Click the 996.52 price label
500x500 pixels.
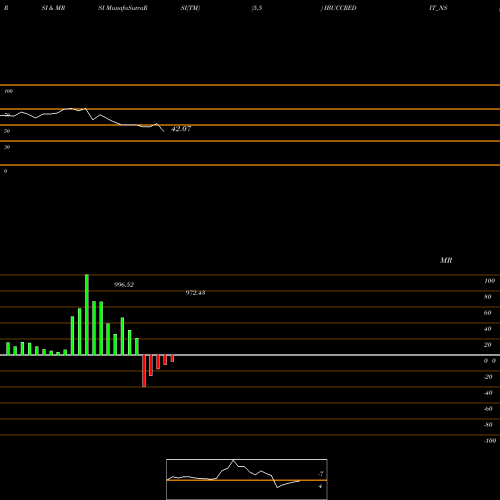[x=124, y=285]
